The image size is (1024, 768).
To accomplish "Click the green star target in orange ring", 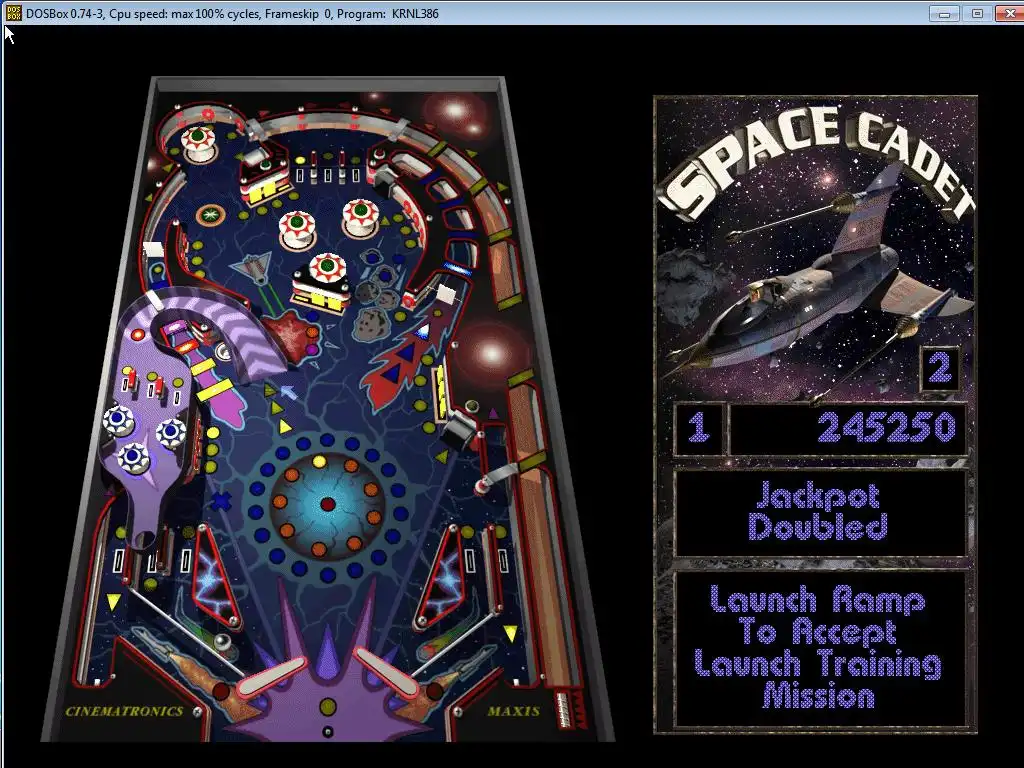I will tap(210, 214).
